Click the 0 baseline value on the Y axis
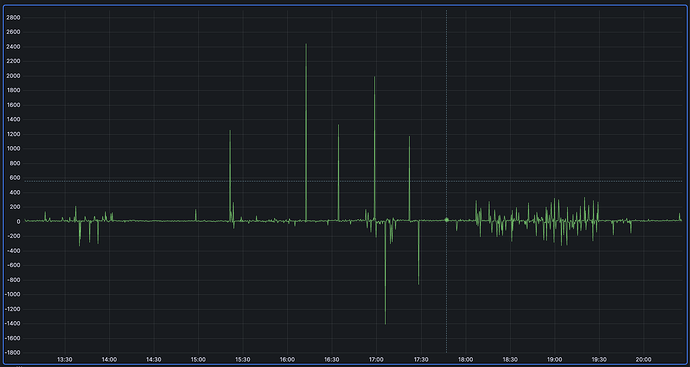This screenshot has height=367, width=690. click(x=18, y=221)
